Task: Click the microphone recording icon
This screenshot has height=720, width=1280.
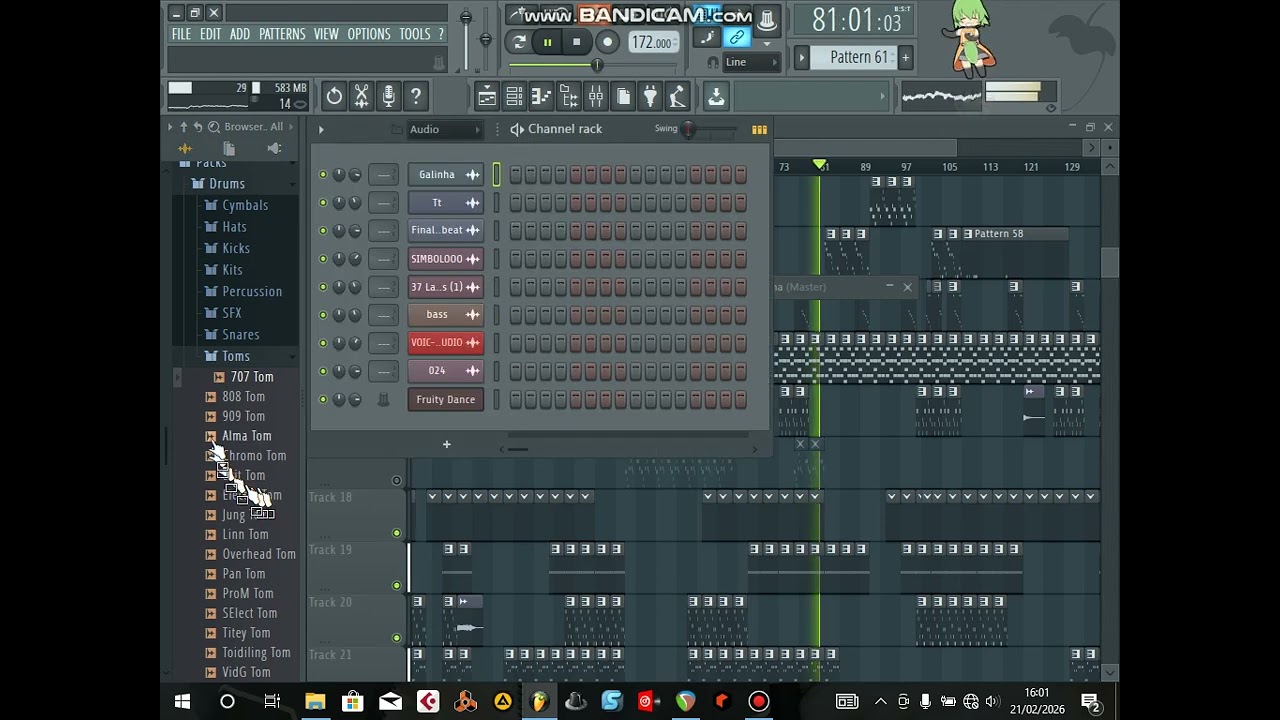Action: (x=389, y=97)
